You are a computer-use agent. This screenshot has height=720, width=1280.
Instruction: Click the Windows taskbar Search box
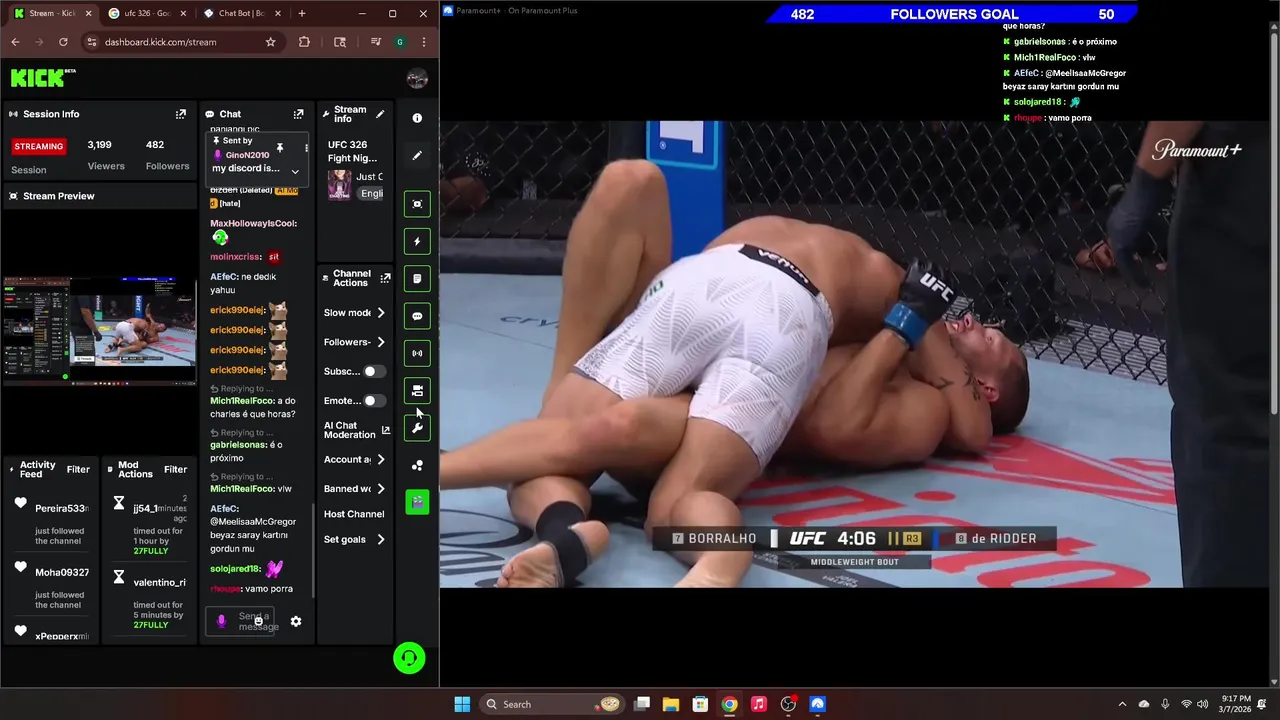pyautogui.click(x=552, y=704)
